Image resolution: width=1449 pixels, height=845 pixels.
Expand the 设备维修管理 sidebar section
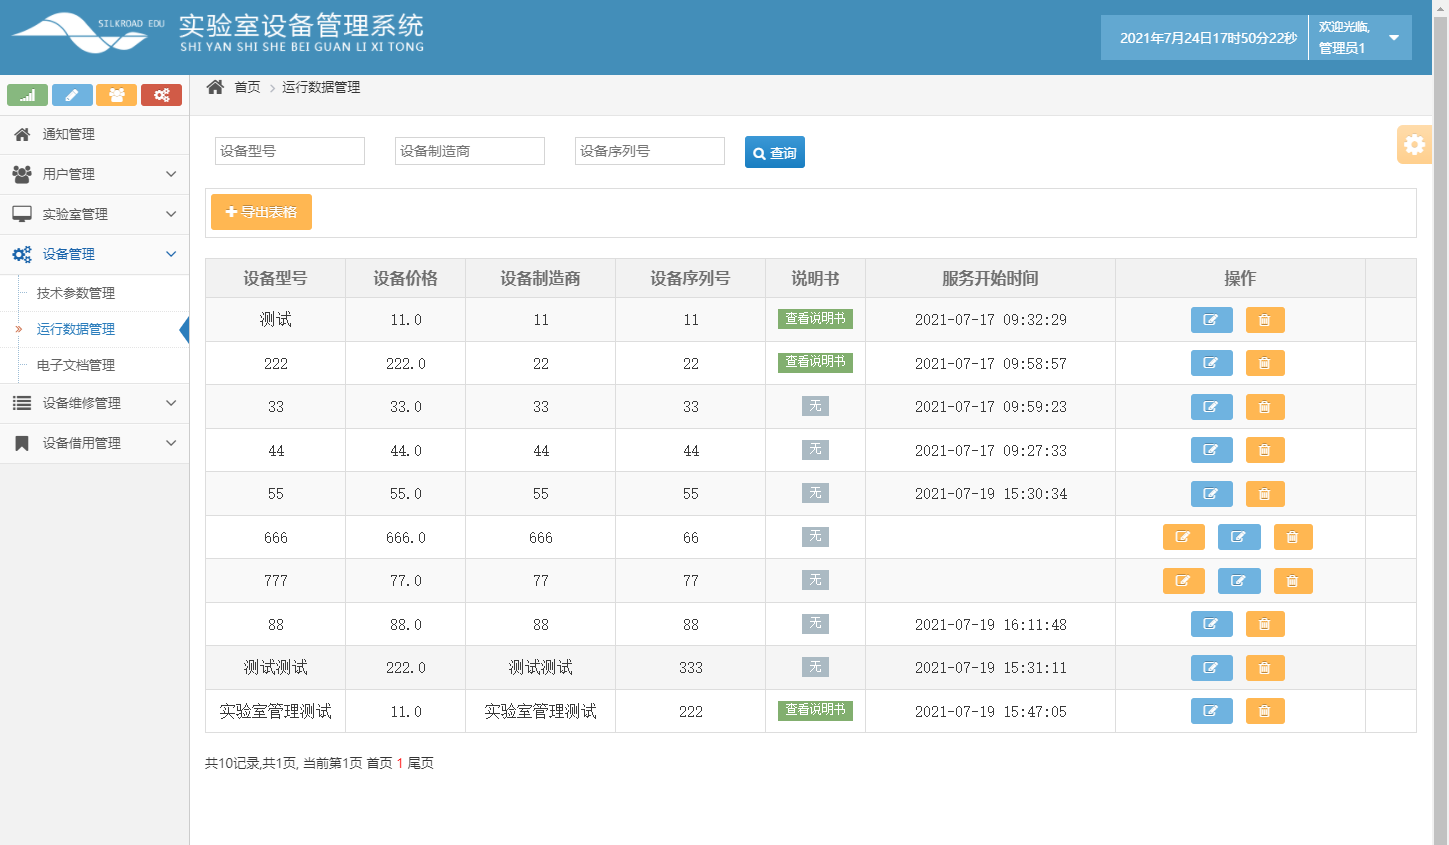(94, 405)
